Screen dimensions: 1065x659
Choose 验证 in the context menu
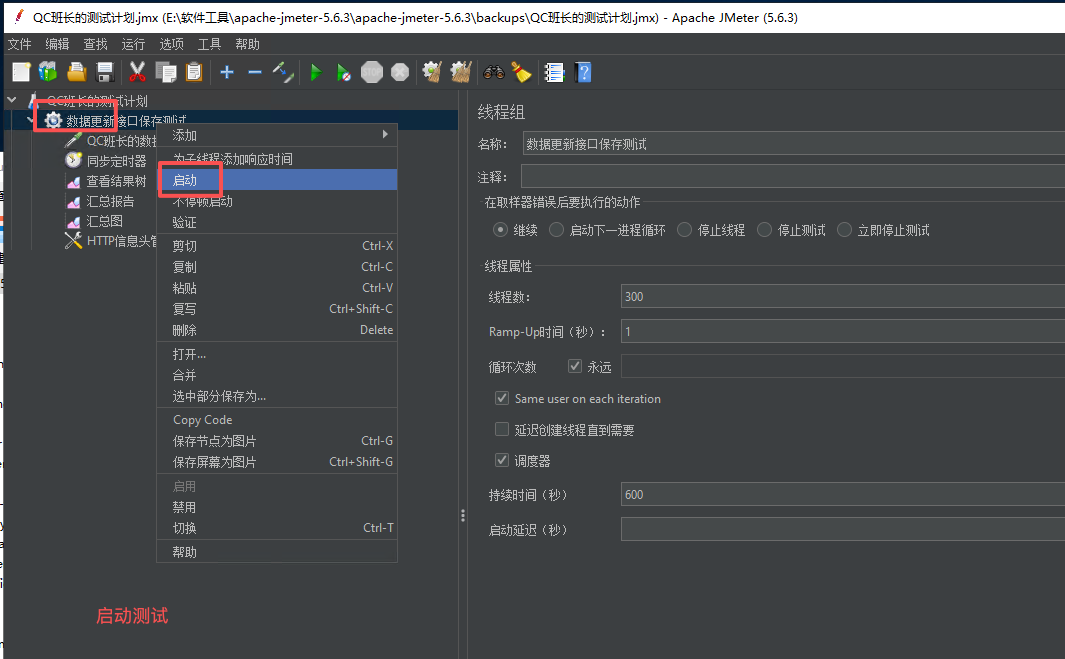(x=277, y=222)
